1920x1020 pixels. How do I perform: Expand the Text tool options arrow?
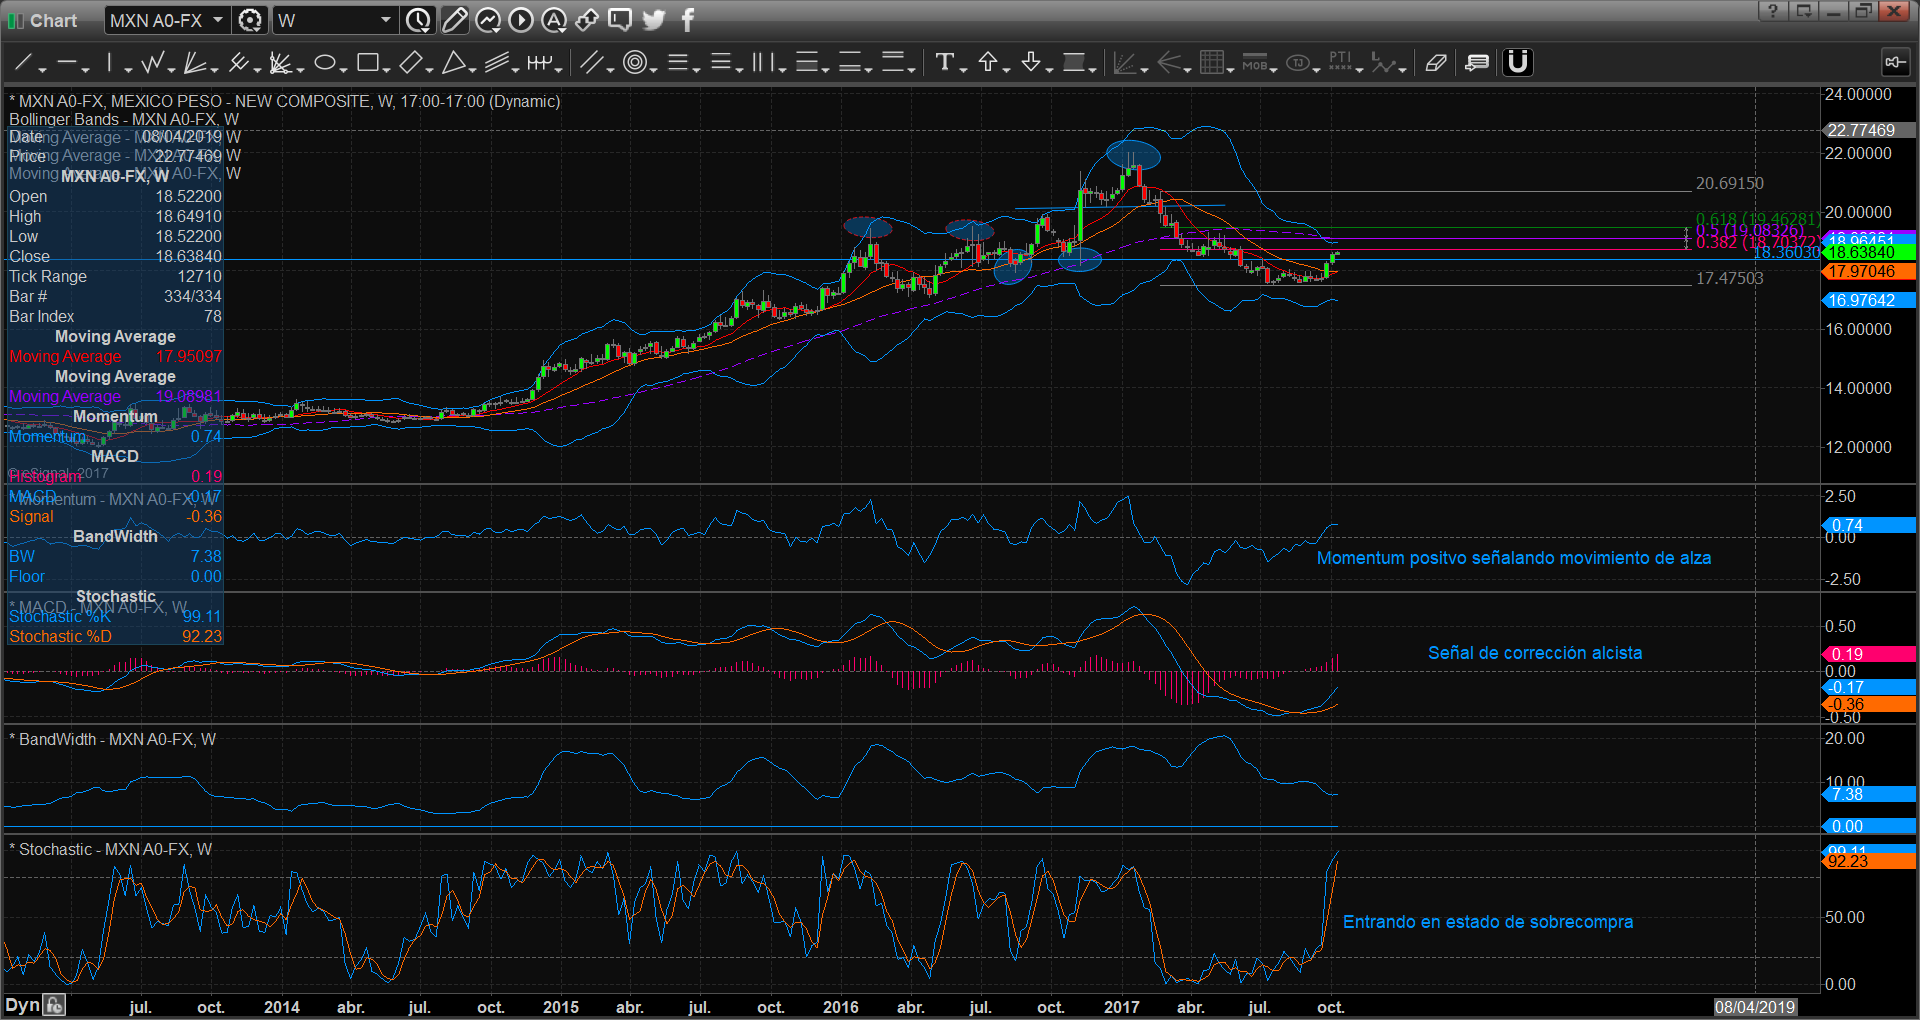[x=963, y=69]
